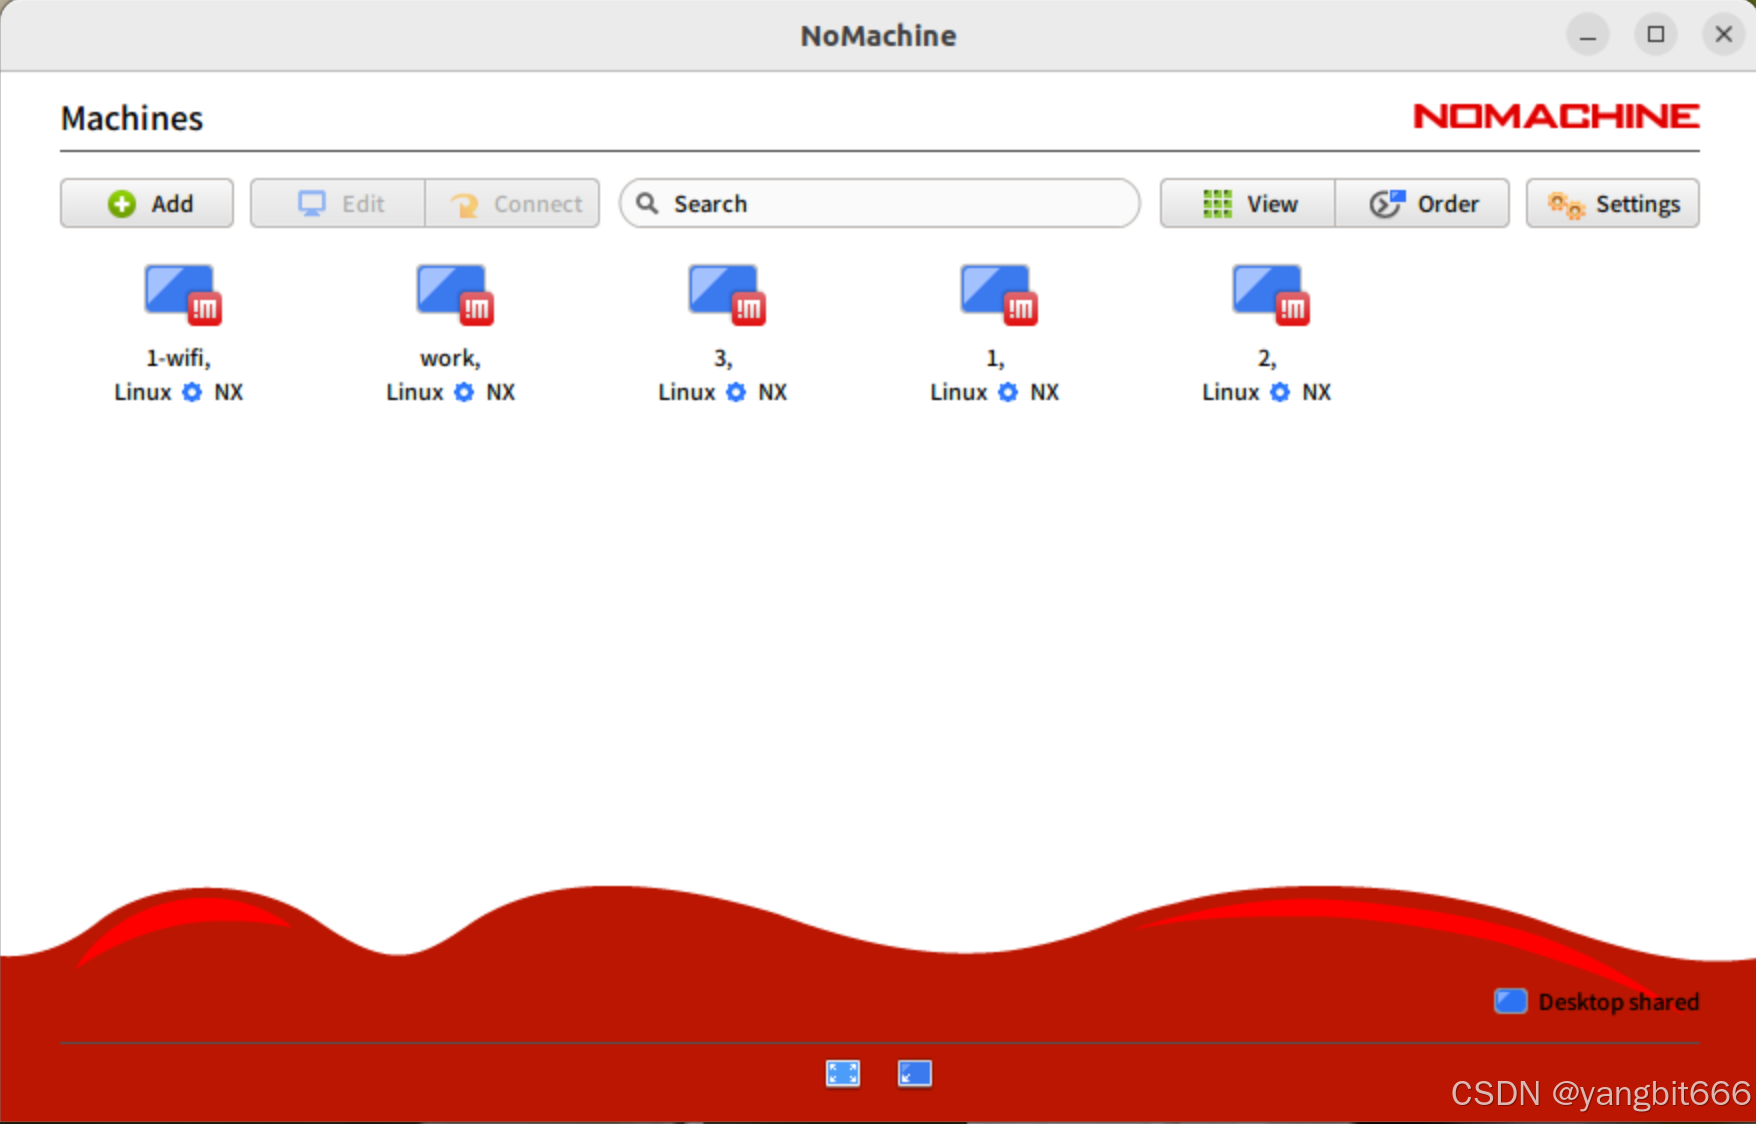Click the Add button to create a connection
This screenshot has height=1124, width=1756.
(x=146, y=203)
